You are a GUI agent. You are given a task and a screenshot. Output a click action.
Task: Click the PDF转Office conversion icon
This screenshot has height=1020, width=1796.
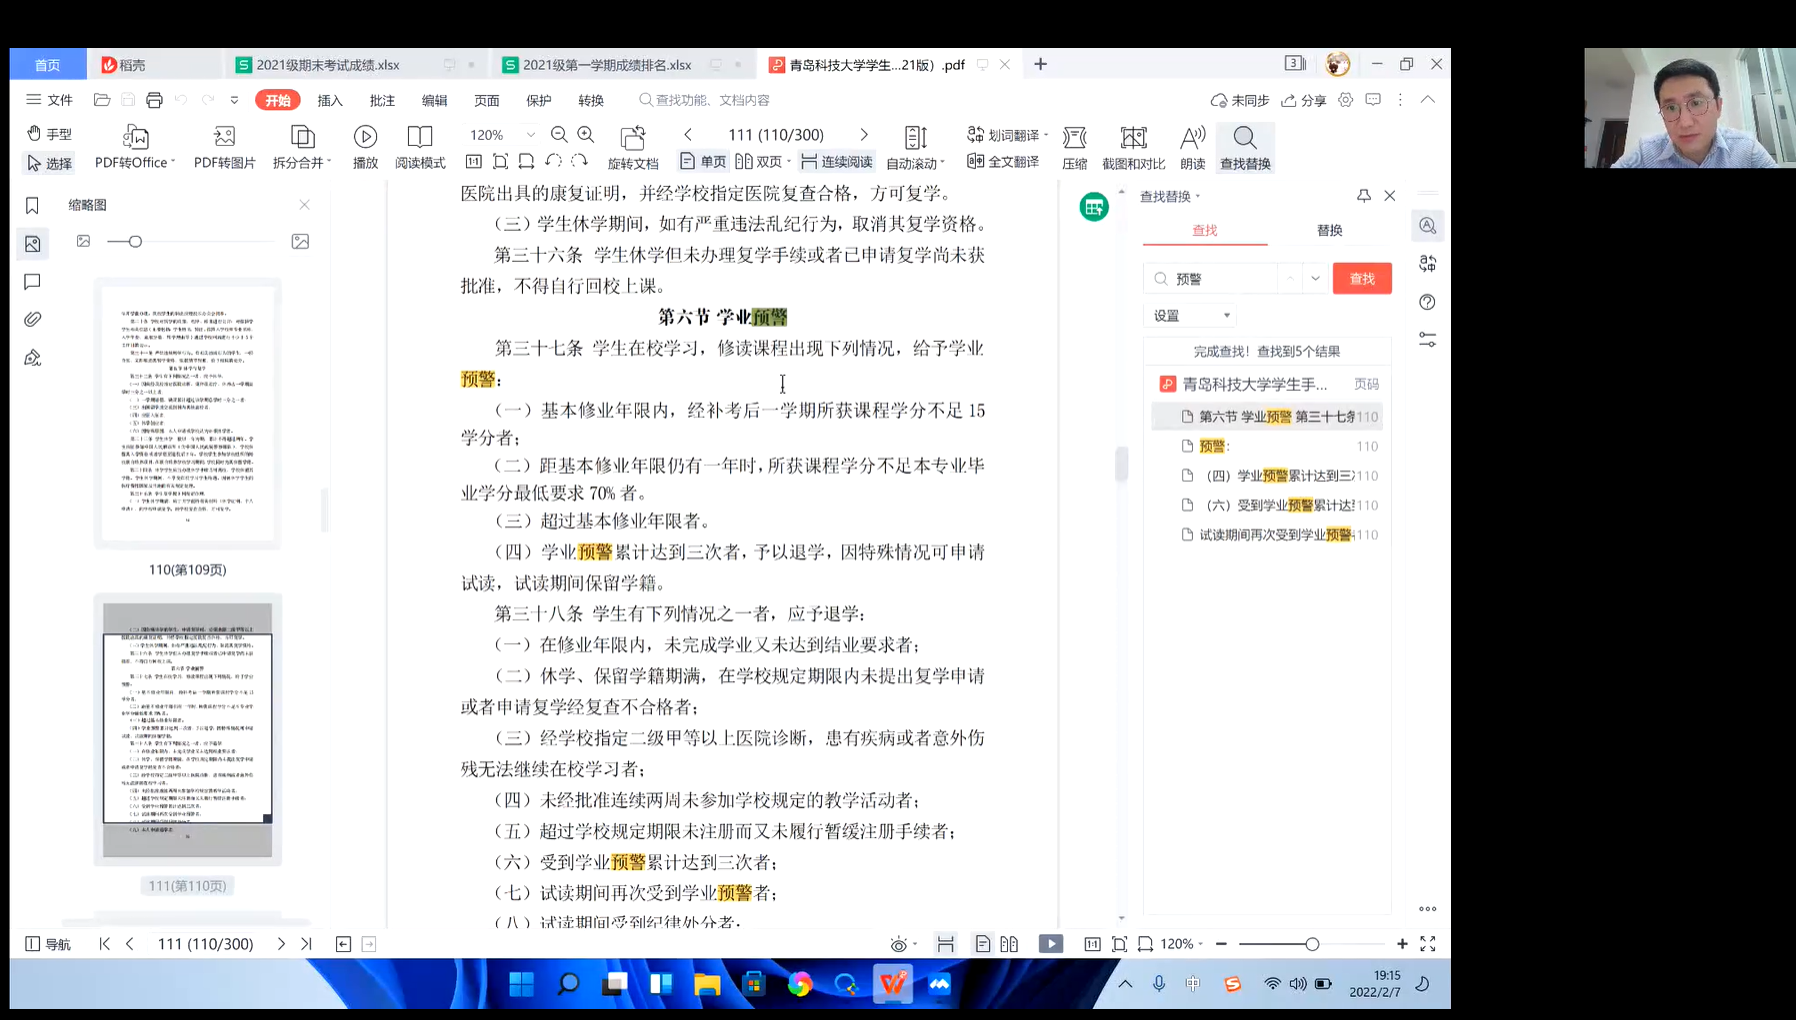coord(135,137)
